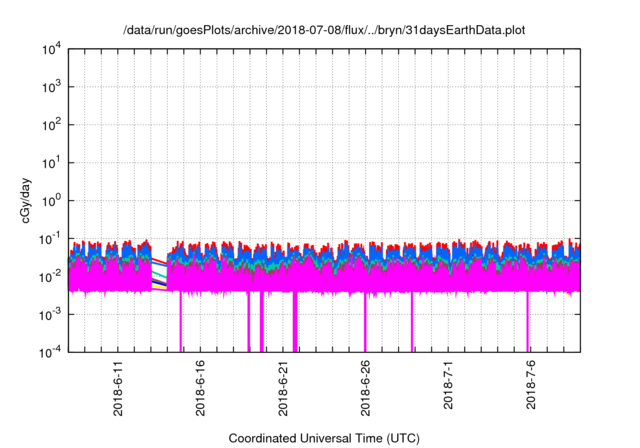Click the 10^4 y-axis tick label
This screenshot has height=448, width=640.
click(51, 49)
